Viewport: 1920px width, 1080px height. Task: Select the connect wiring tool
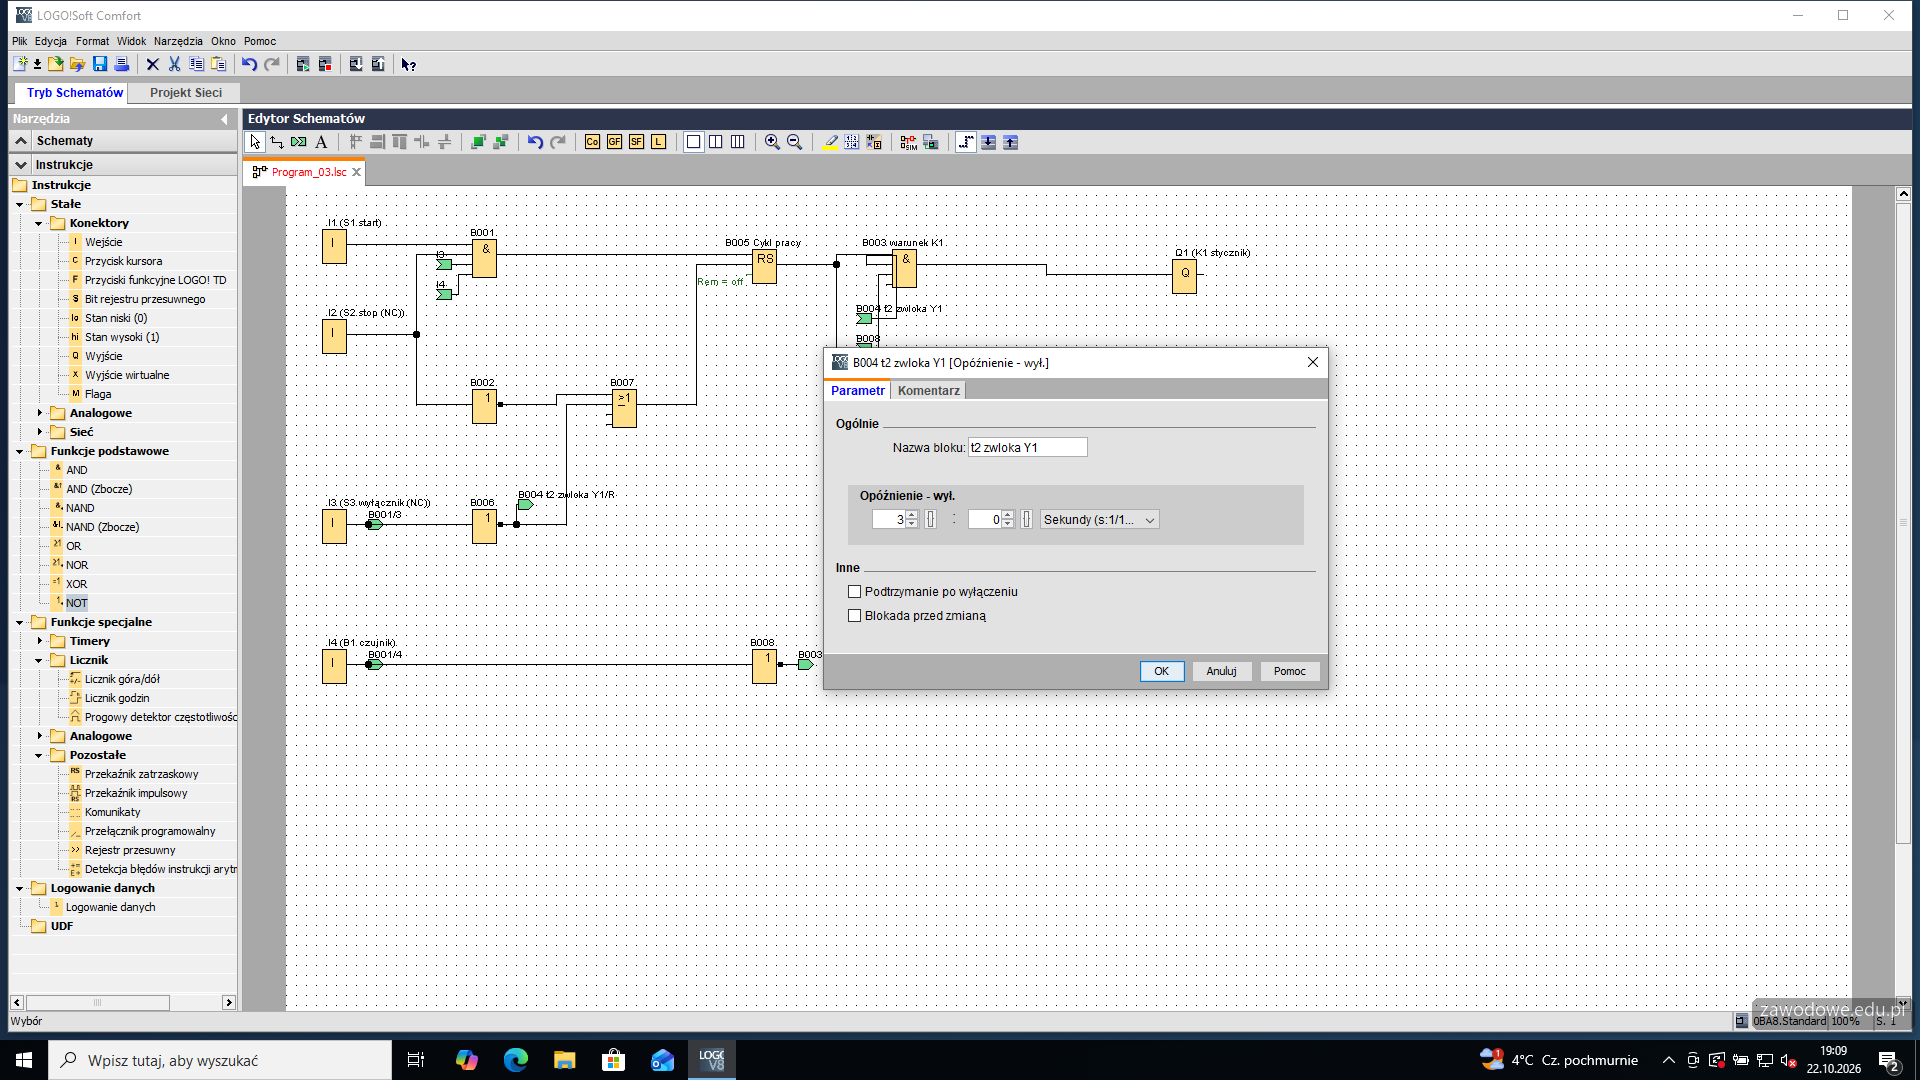point(277,142)
